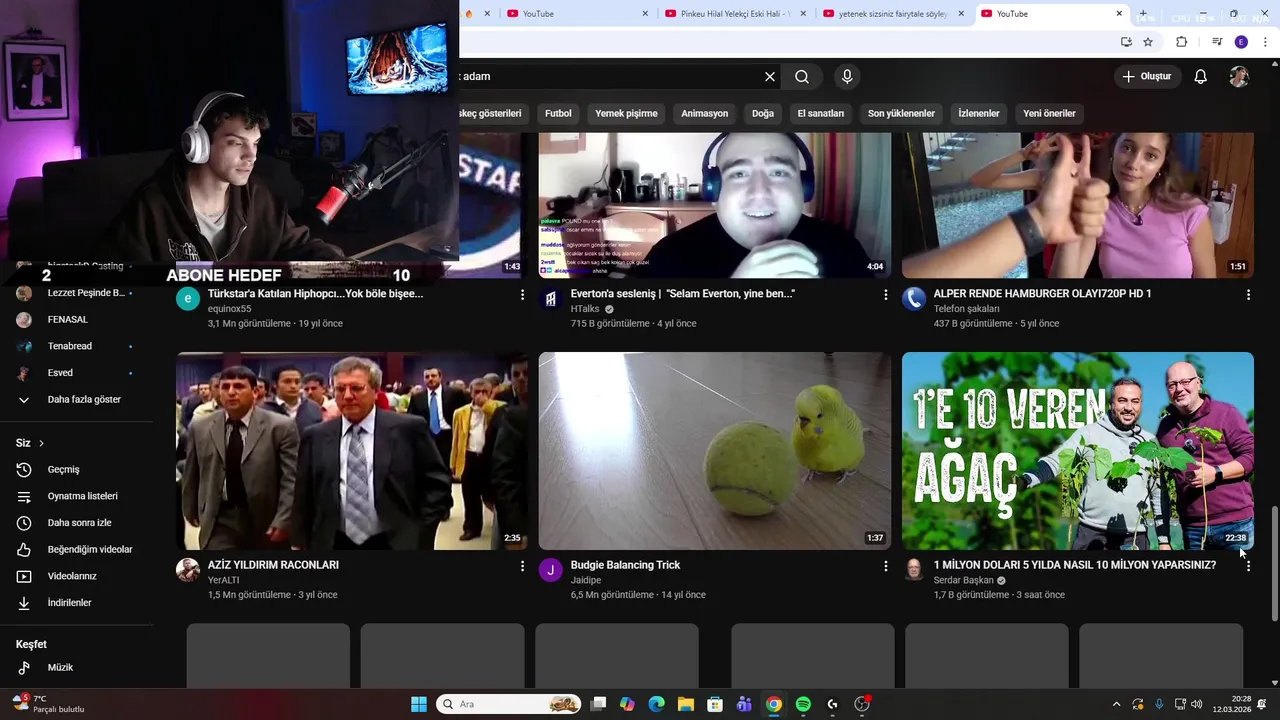This screenshot has width=1280, height=720.
Task: Open Chrome three-dot menu
Action: 1265,42
